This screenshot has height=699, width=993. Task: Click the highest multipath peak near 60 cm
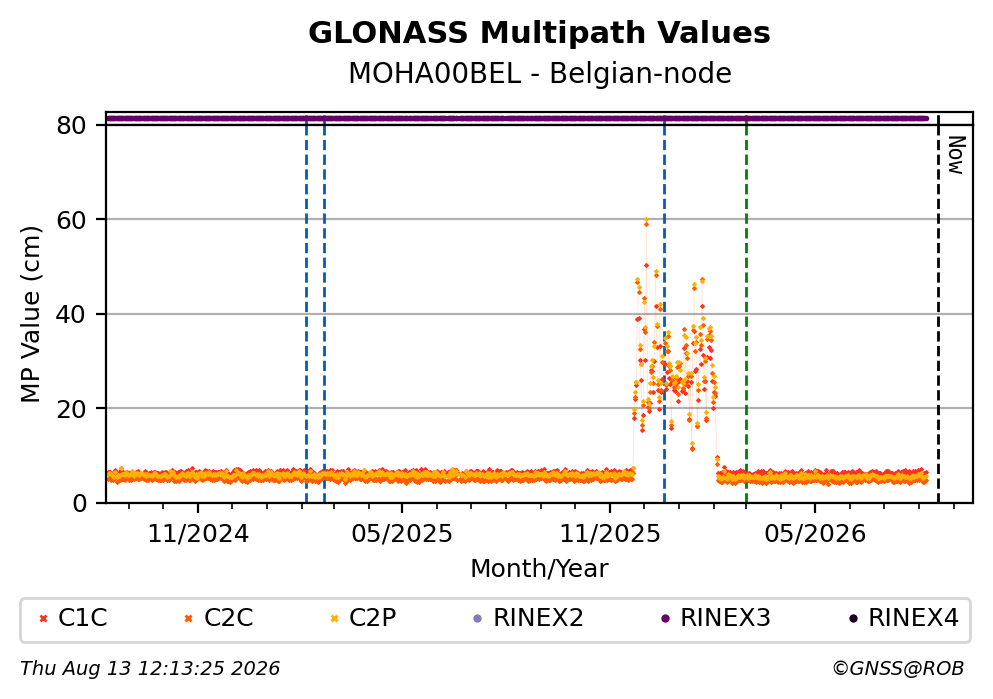[x=646, y=221]
